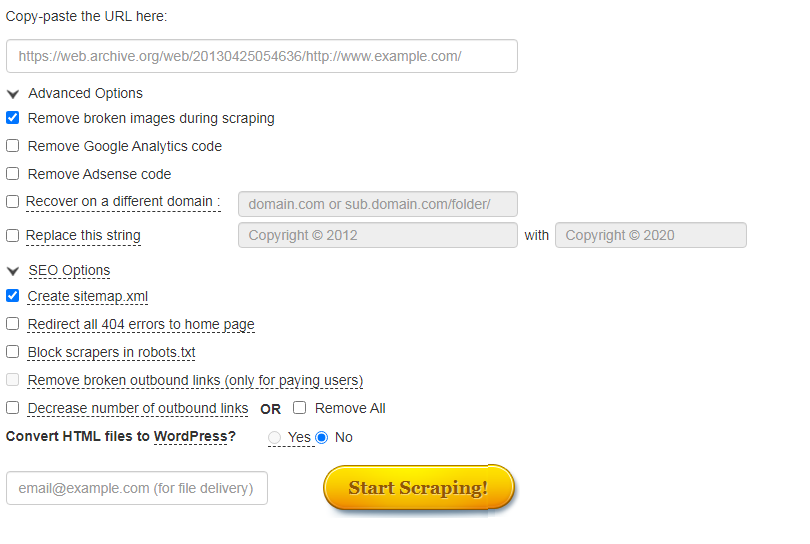Uncheck Remove broken images during scraping
Image resolution: width=810 pixels, height=544 pixels.
(12, 118)
